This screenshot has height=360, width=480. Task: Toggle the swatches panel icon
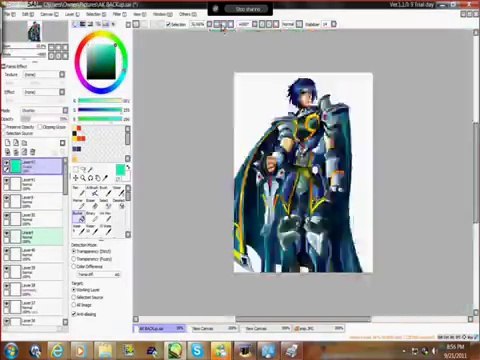[x=105, y=24]
